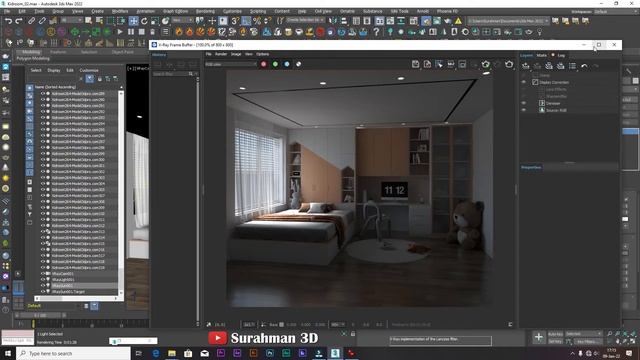Open the project path dropdown in toolbar
The width and height of the screenshot is (640, 360).
(508, 20)
